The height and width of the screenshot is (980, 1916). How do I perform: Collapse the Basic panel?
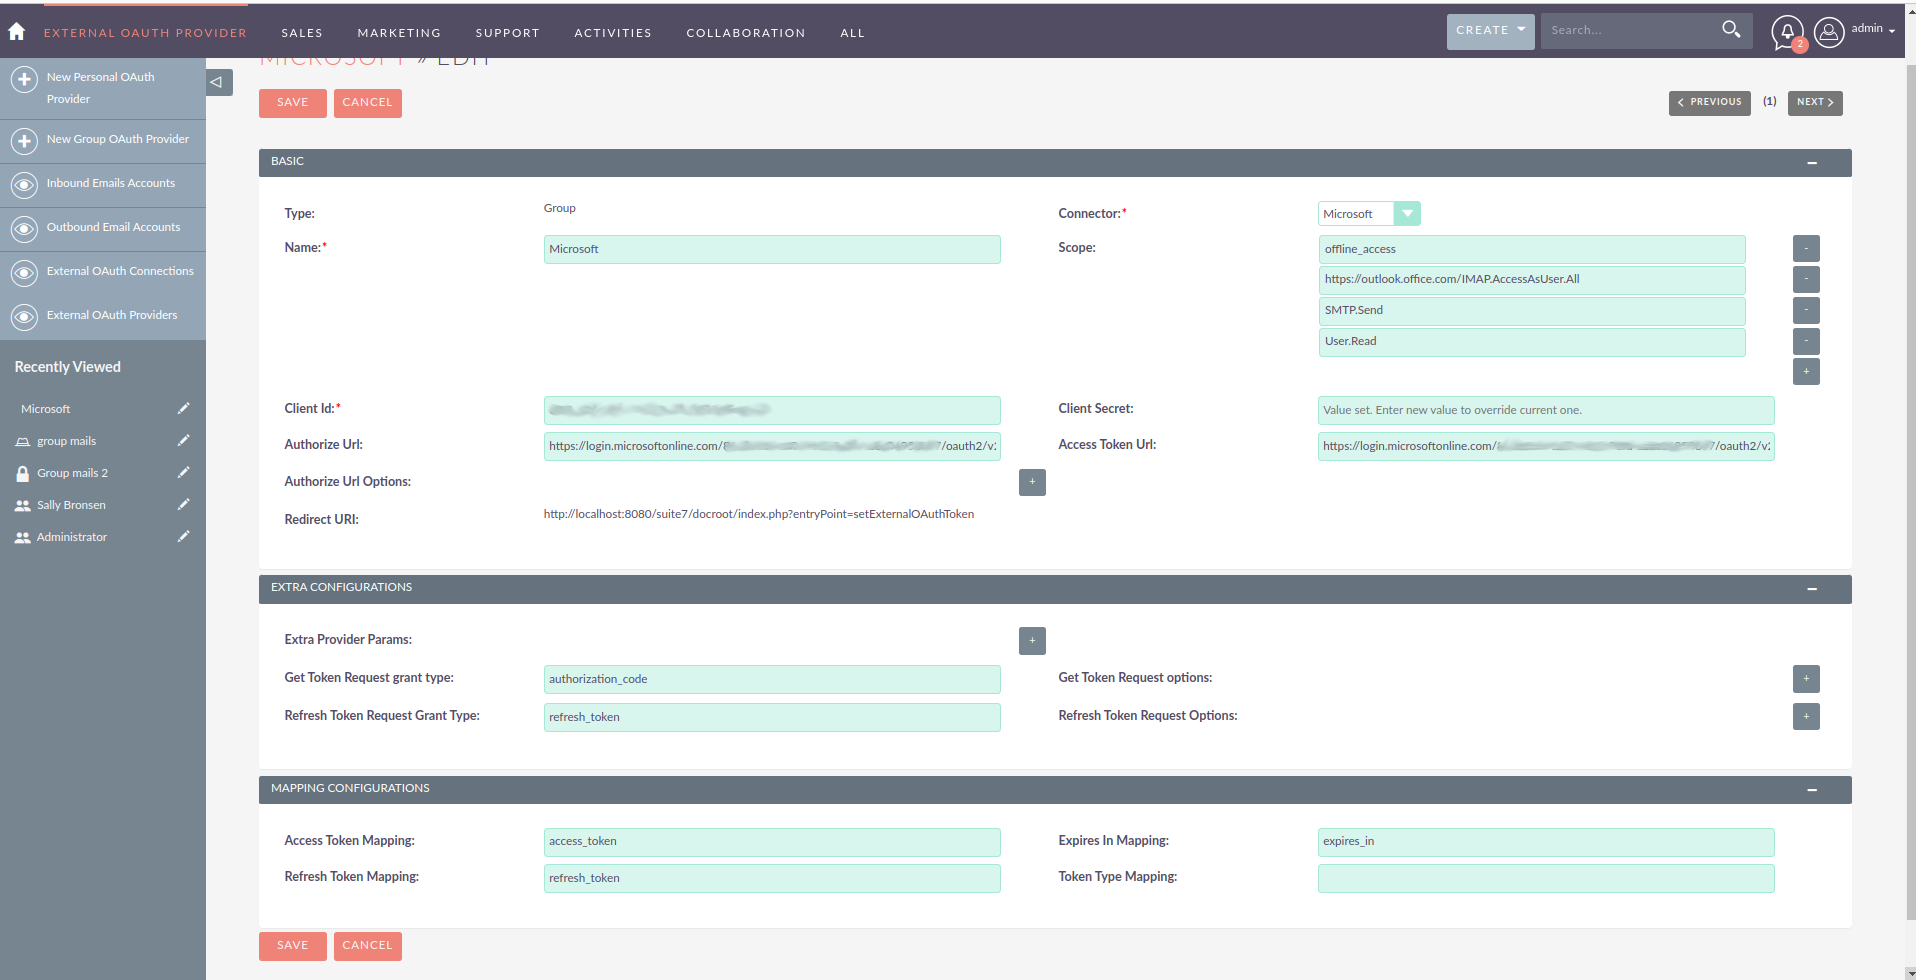(1811, 163)
